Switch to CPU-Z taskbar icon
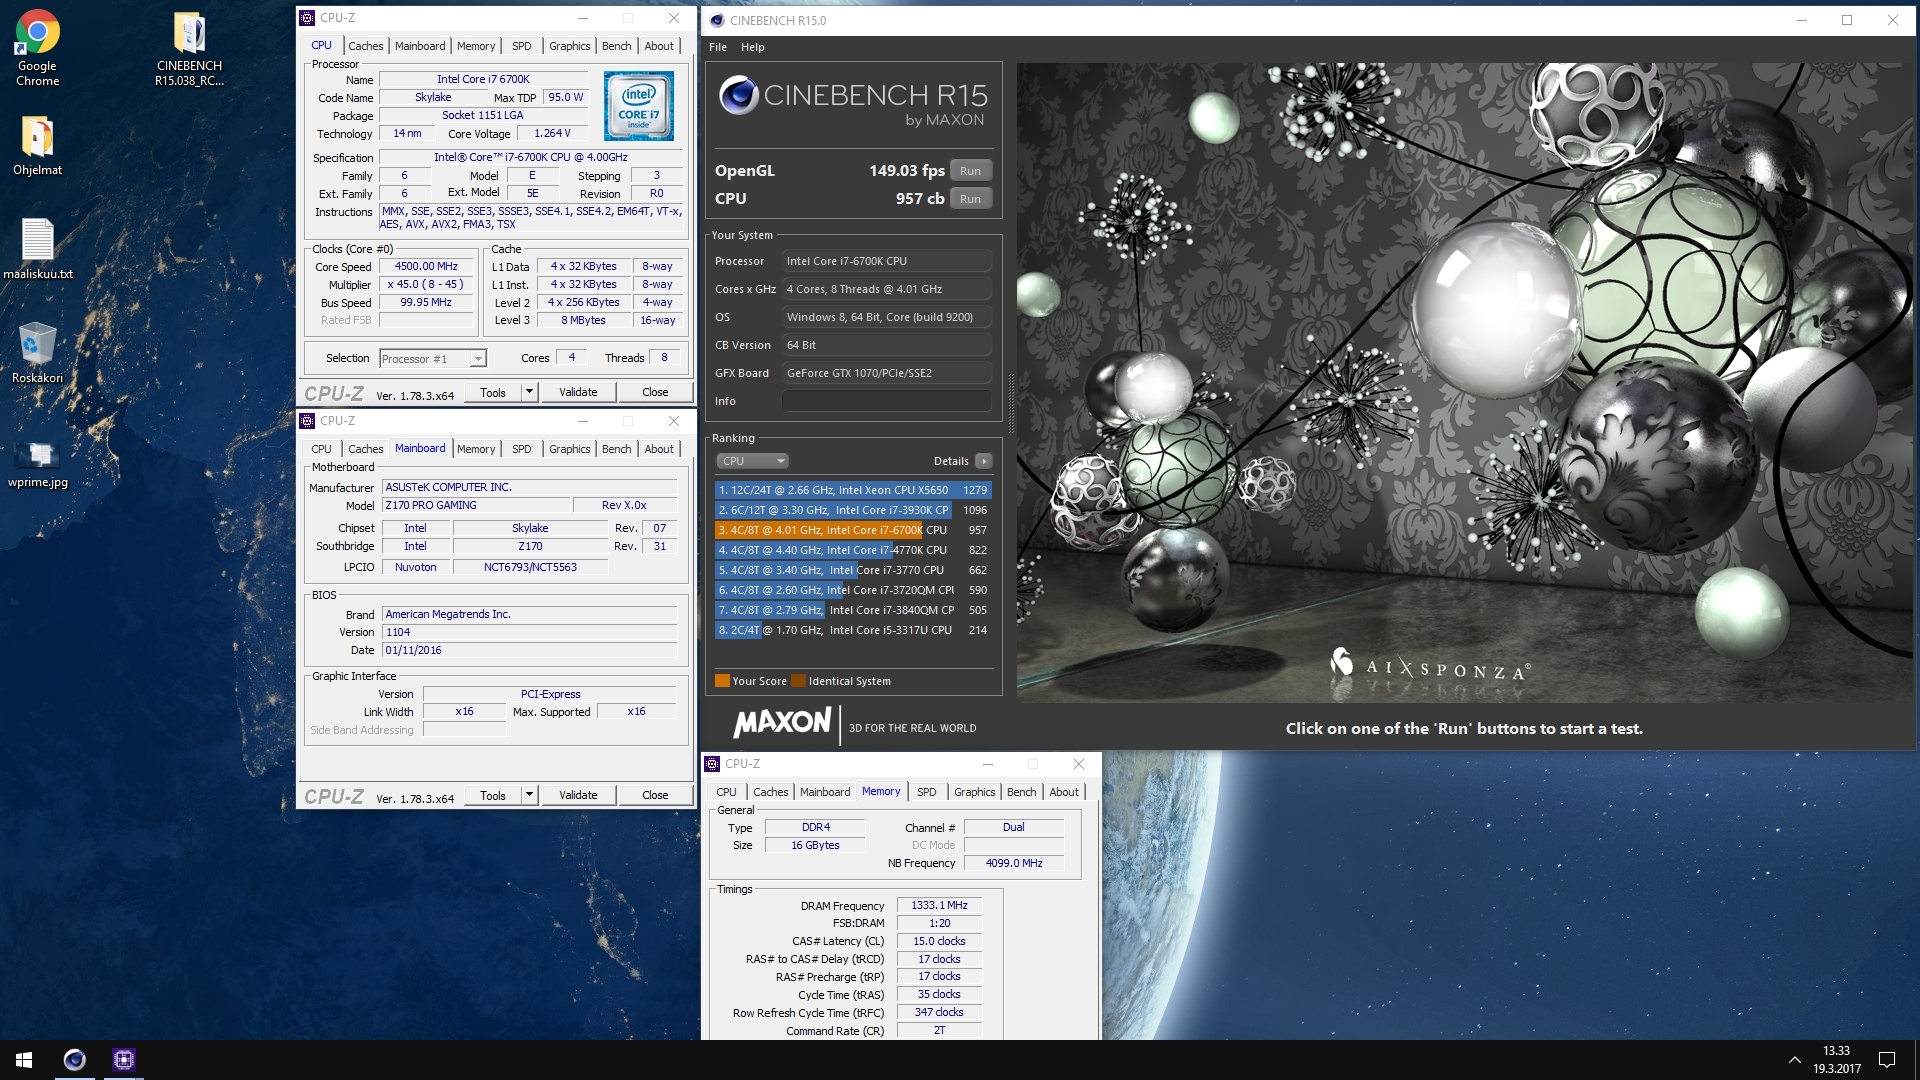 (x=124, y=1060)
